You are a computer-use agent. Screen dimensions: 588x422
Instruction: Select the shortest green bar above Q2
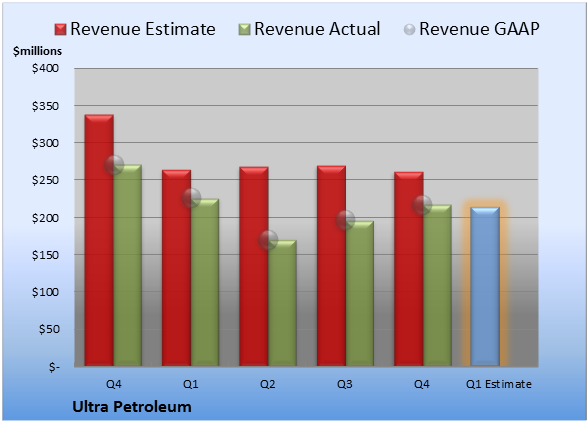(282, 303)
